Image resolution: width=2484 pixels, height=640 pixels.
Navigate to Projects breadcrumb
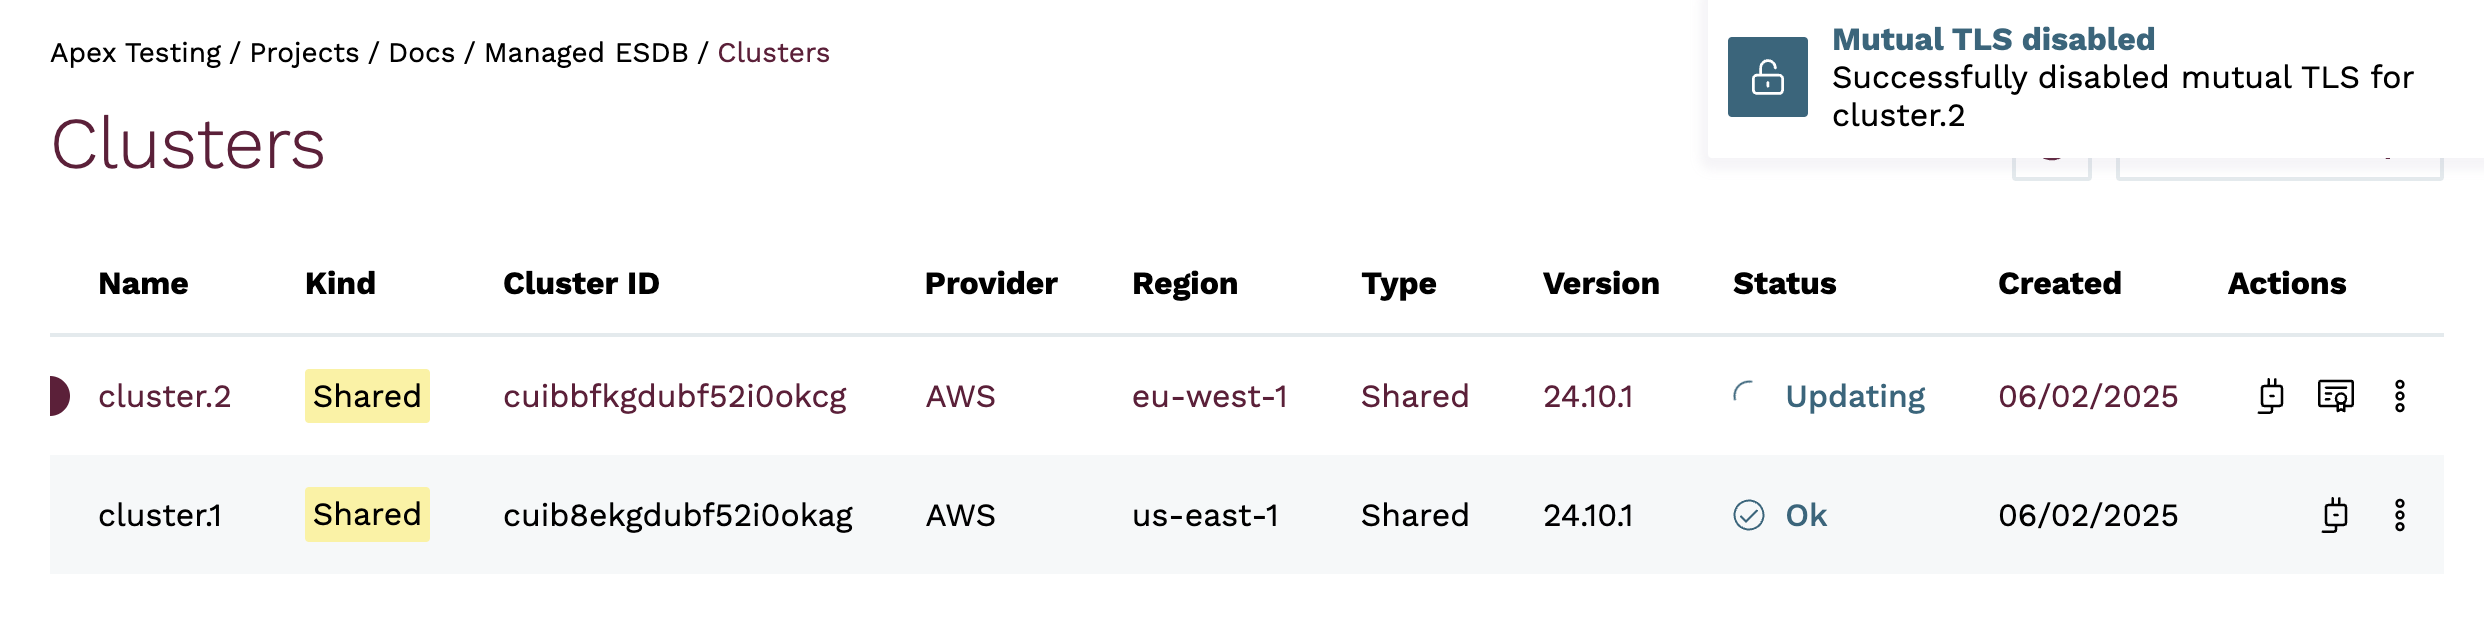tap(304, 53)
